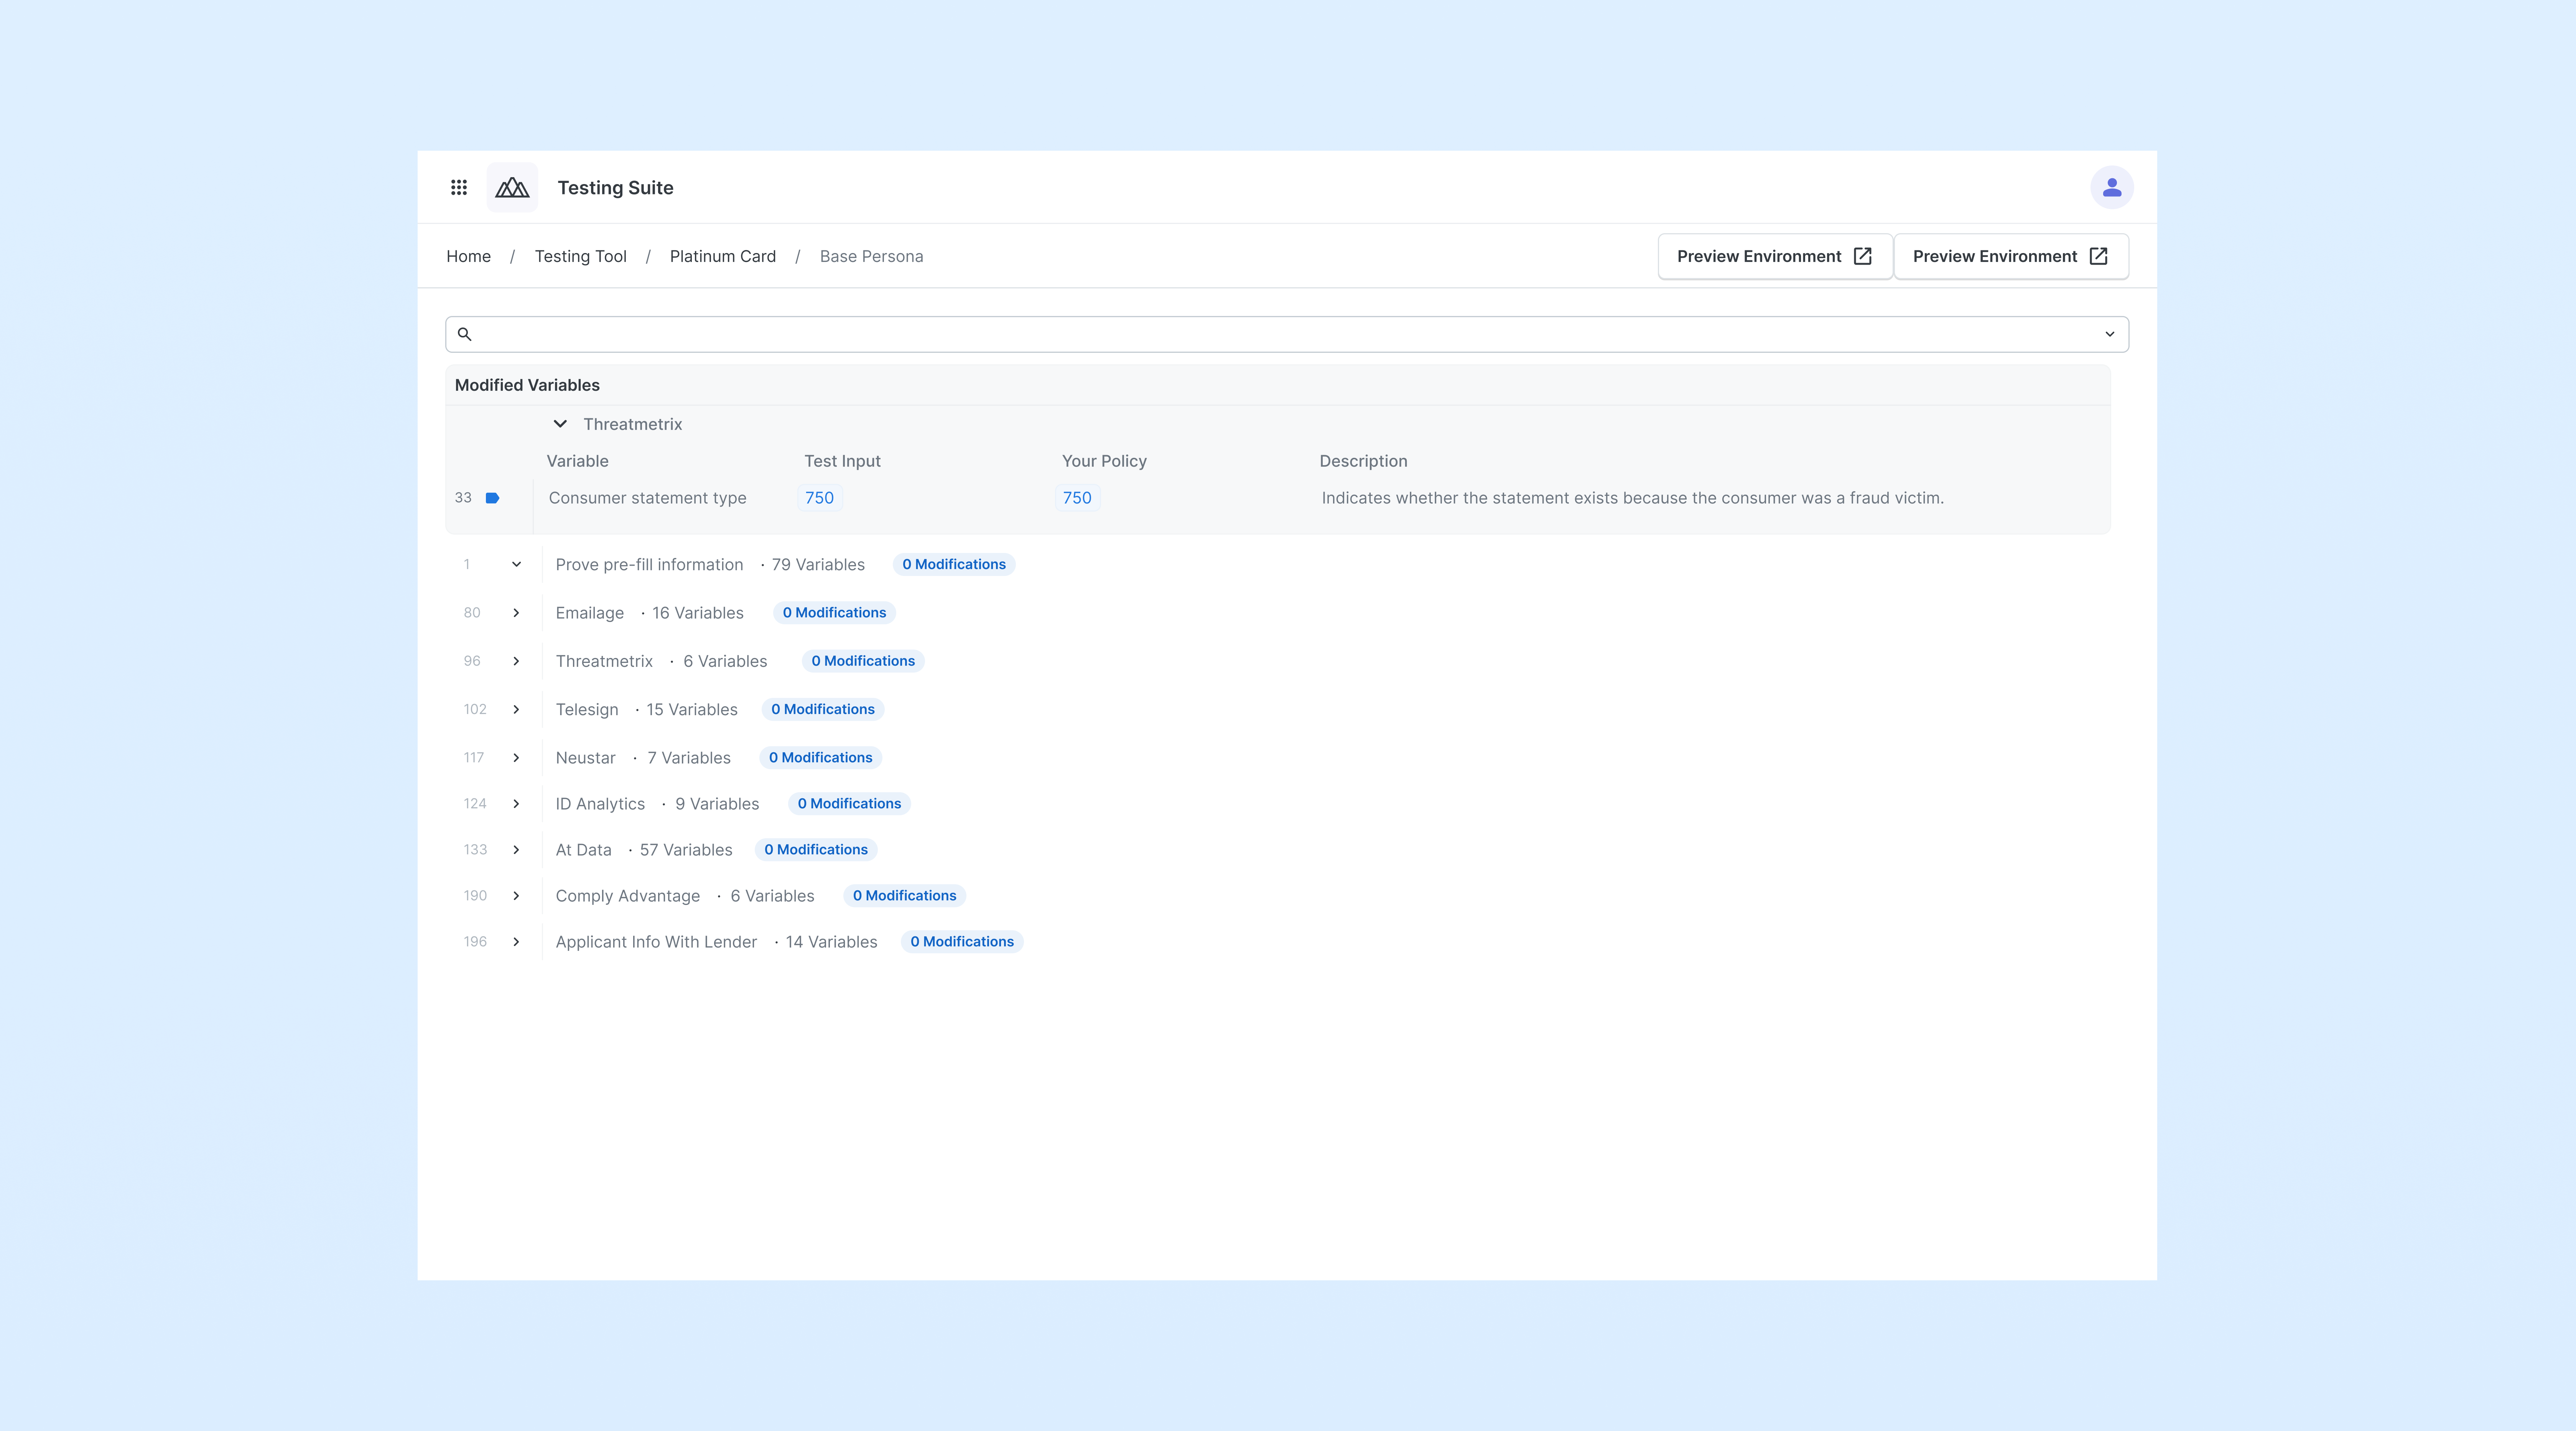Collapse the Prove pre-fill information section
This screenshot has width=2576, height=1431.
pos(516,564)
